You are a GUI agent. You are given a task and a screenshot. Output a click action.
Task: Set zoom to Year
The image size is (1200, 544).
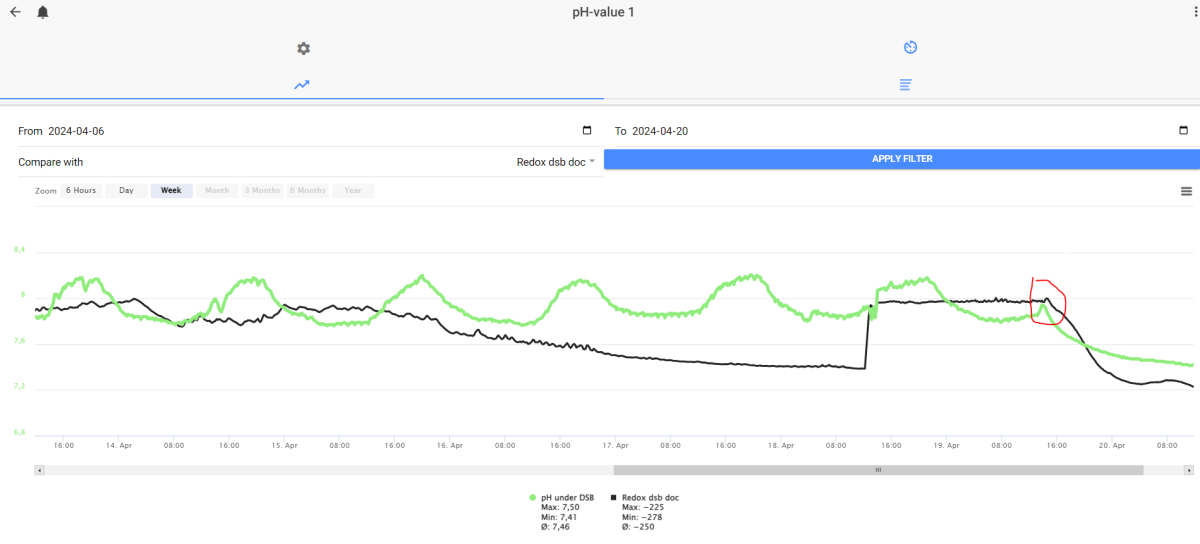click(x=353, y=190)
